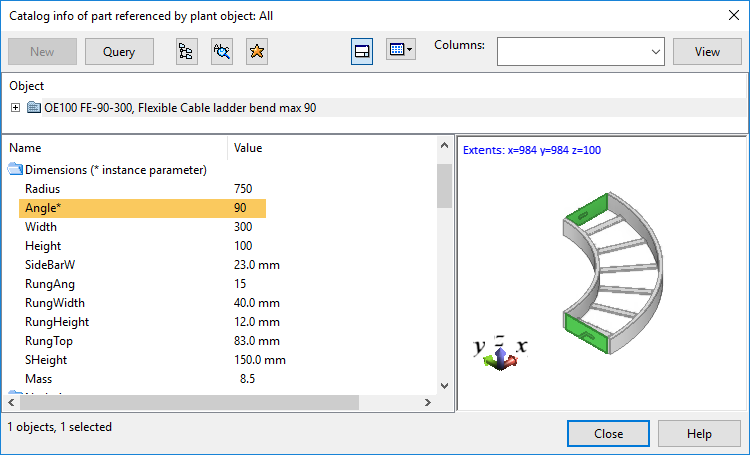Click the catalog part icon beside OE100
Viewport: 750px width, 455px height.
click(34, 108)
